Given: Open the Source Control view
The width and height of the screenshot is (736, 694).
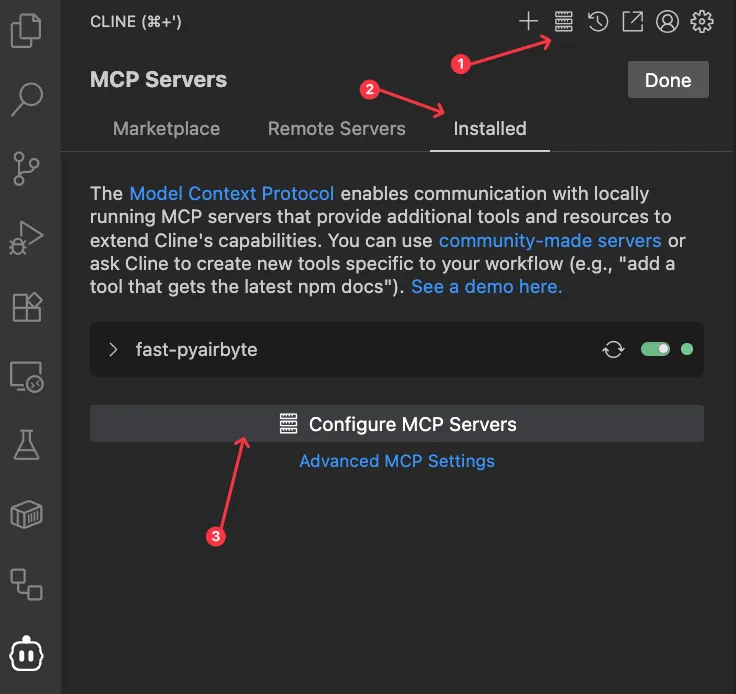Looking at the screenshot, I should coord(26,168).
